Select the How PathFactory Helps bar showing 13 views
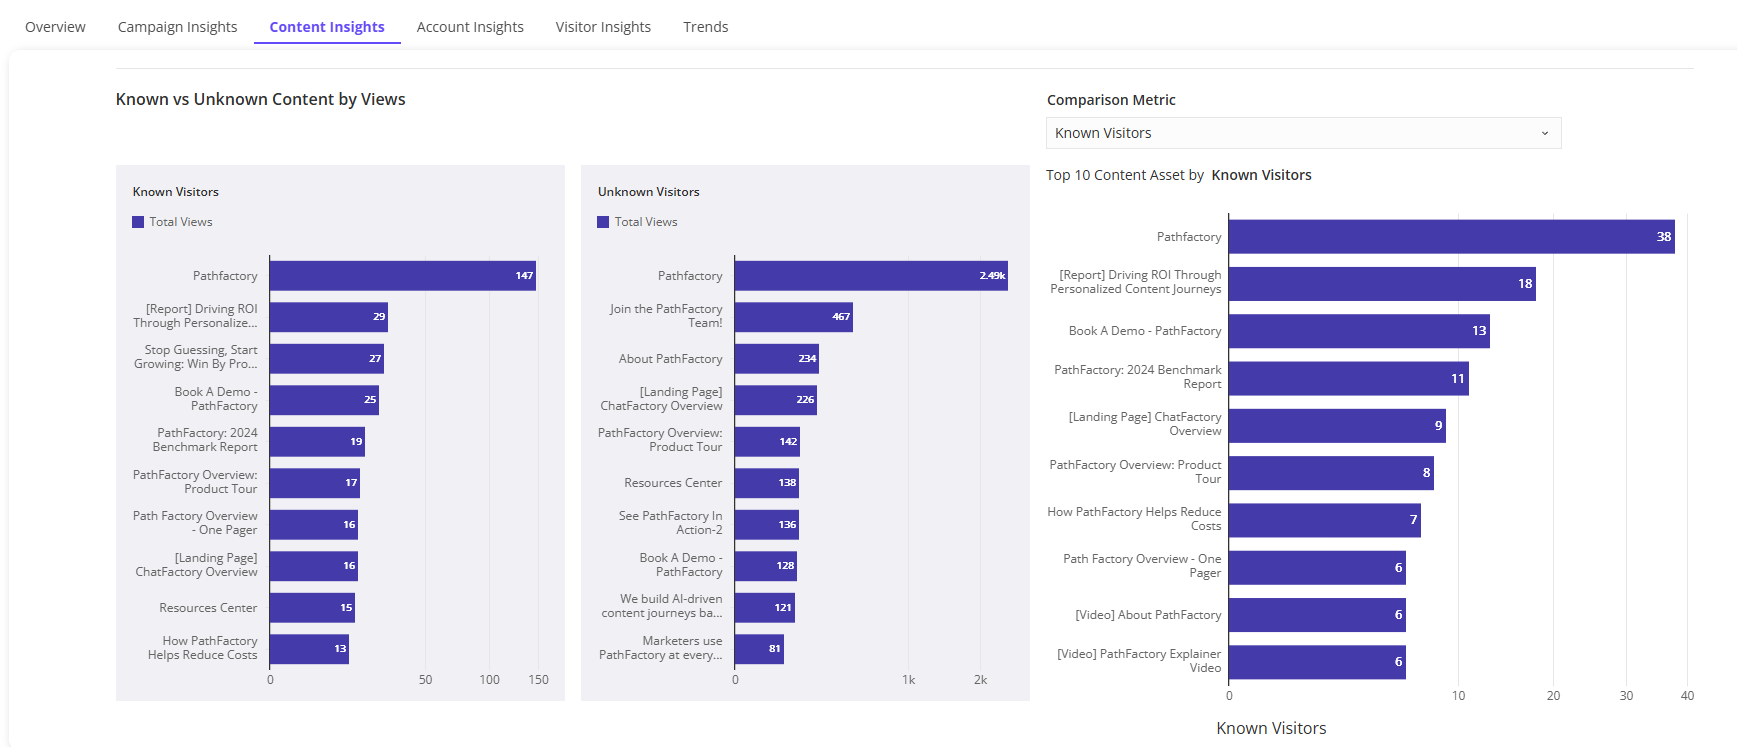The height and width of the screenshot is (747, 1737). 309,649
